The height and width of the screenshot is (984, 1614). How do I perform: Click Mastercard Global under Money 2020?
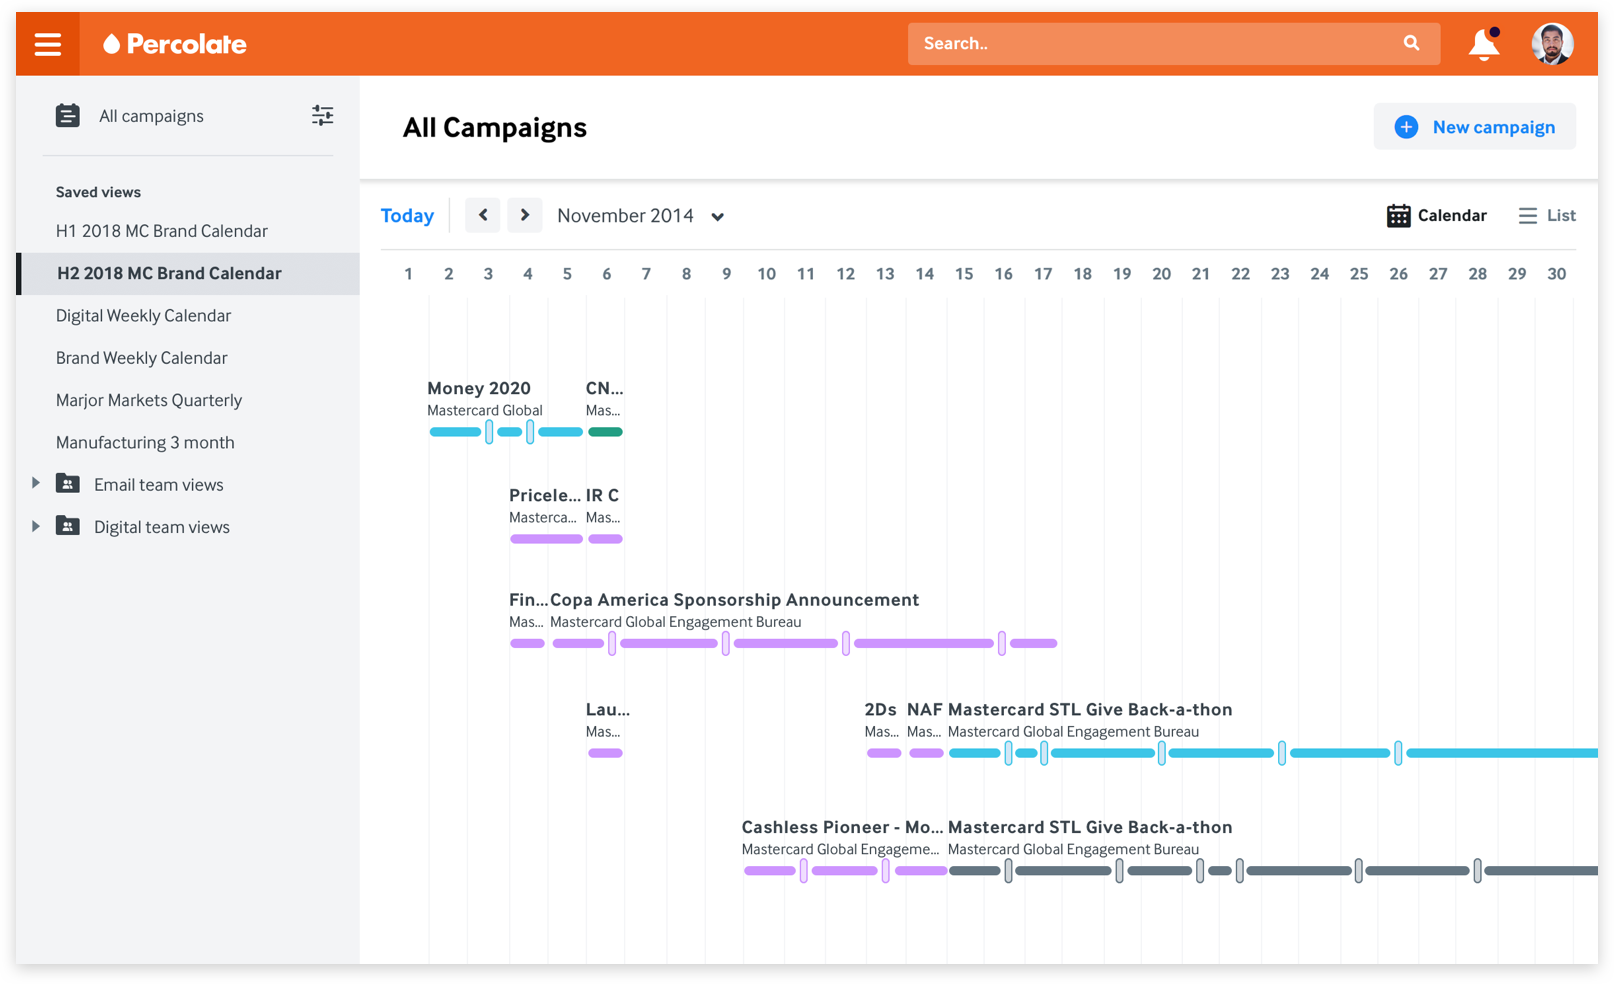(485, 411)
